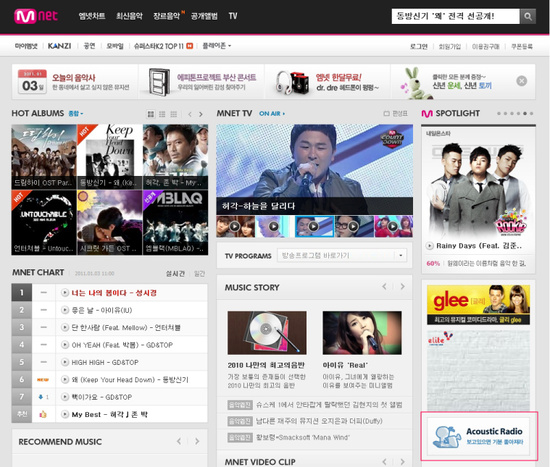Open the Hot Albums category dropdown

[76, 114]
